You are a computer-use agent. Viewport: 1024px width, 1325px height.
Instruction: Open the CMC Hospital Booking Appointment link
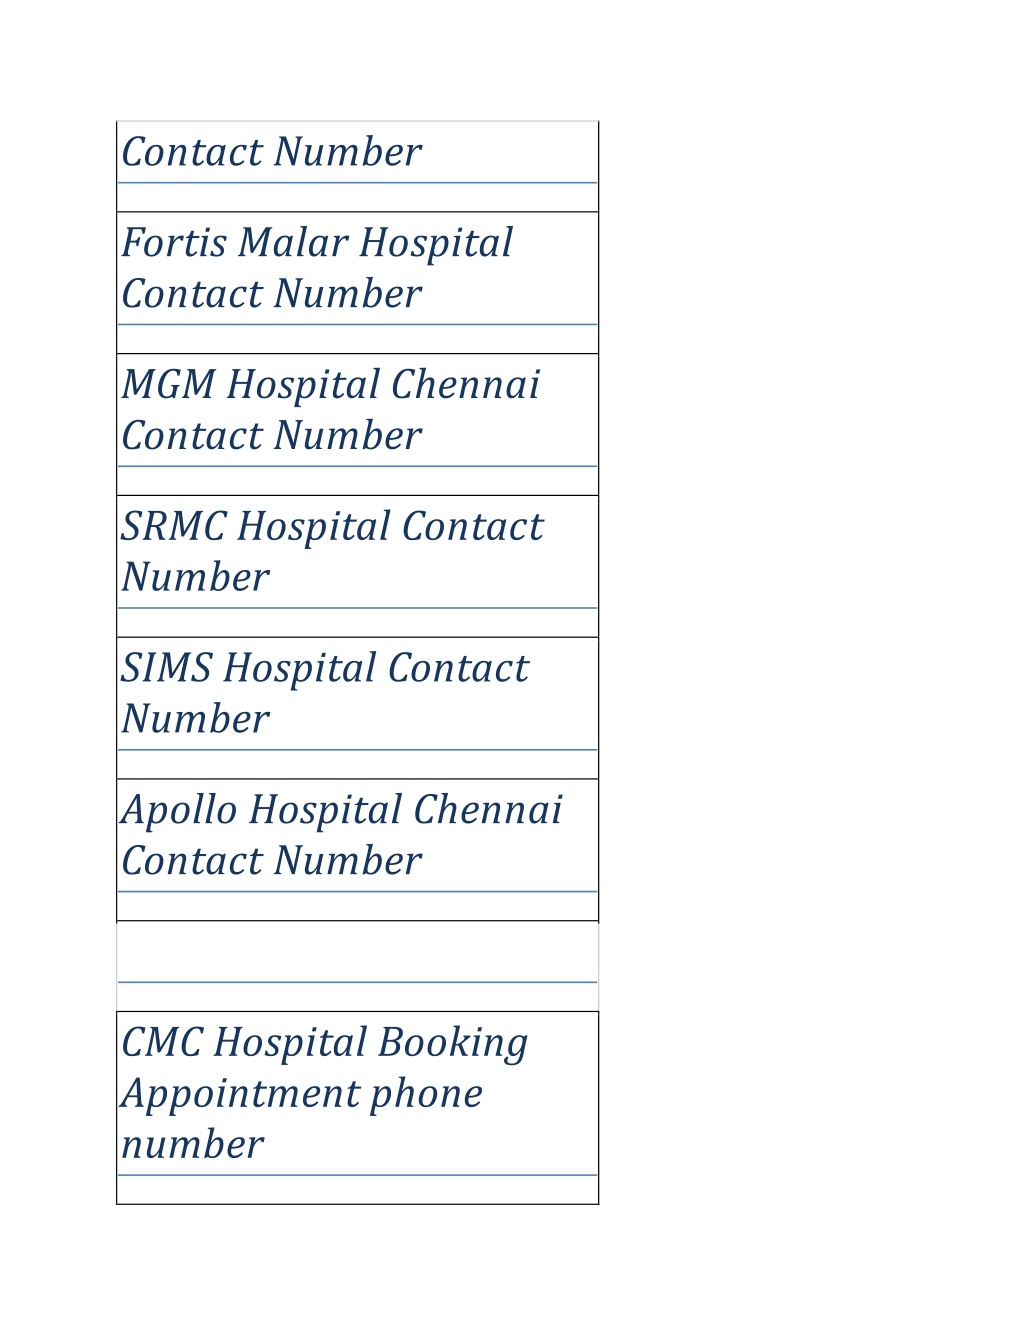tap(325, 1093)
